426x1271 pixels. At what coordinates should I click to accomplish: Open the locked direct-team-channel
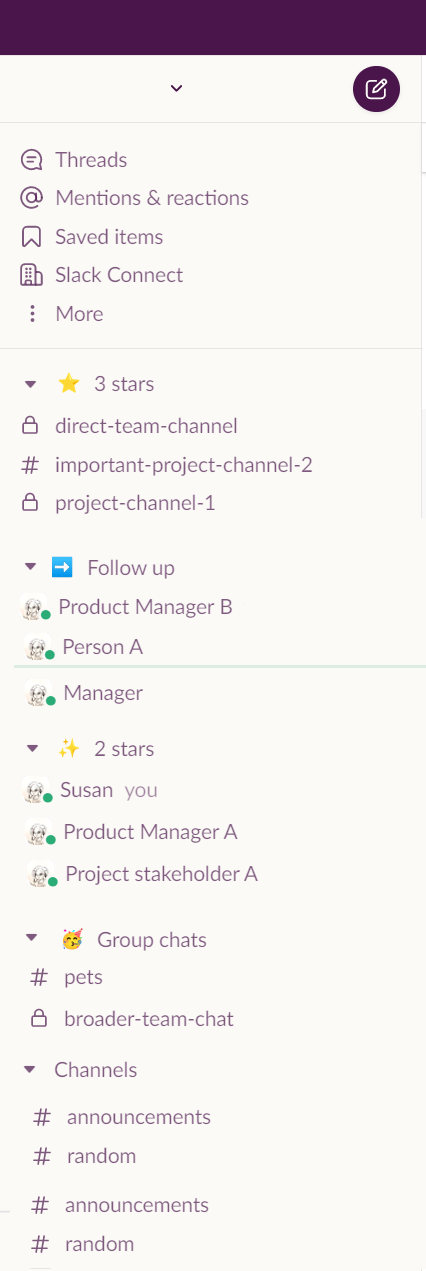tap(129, 426)
